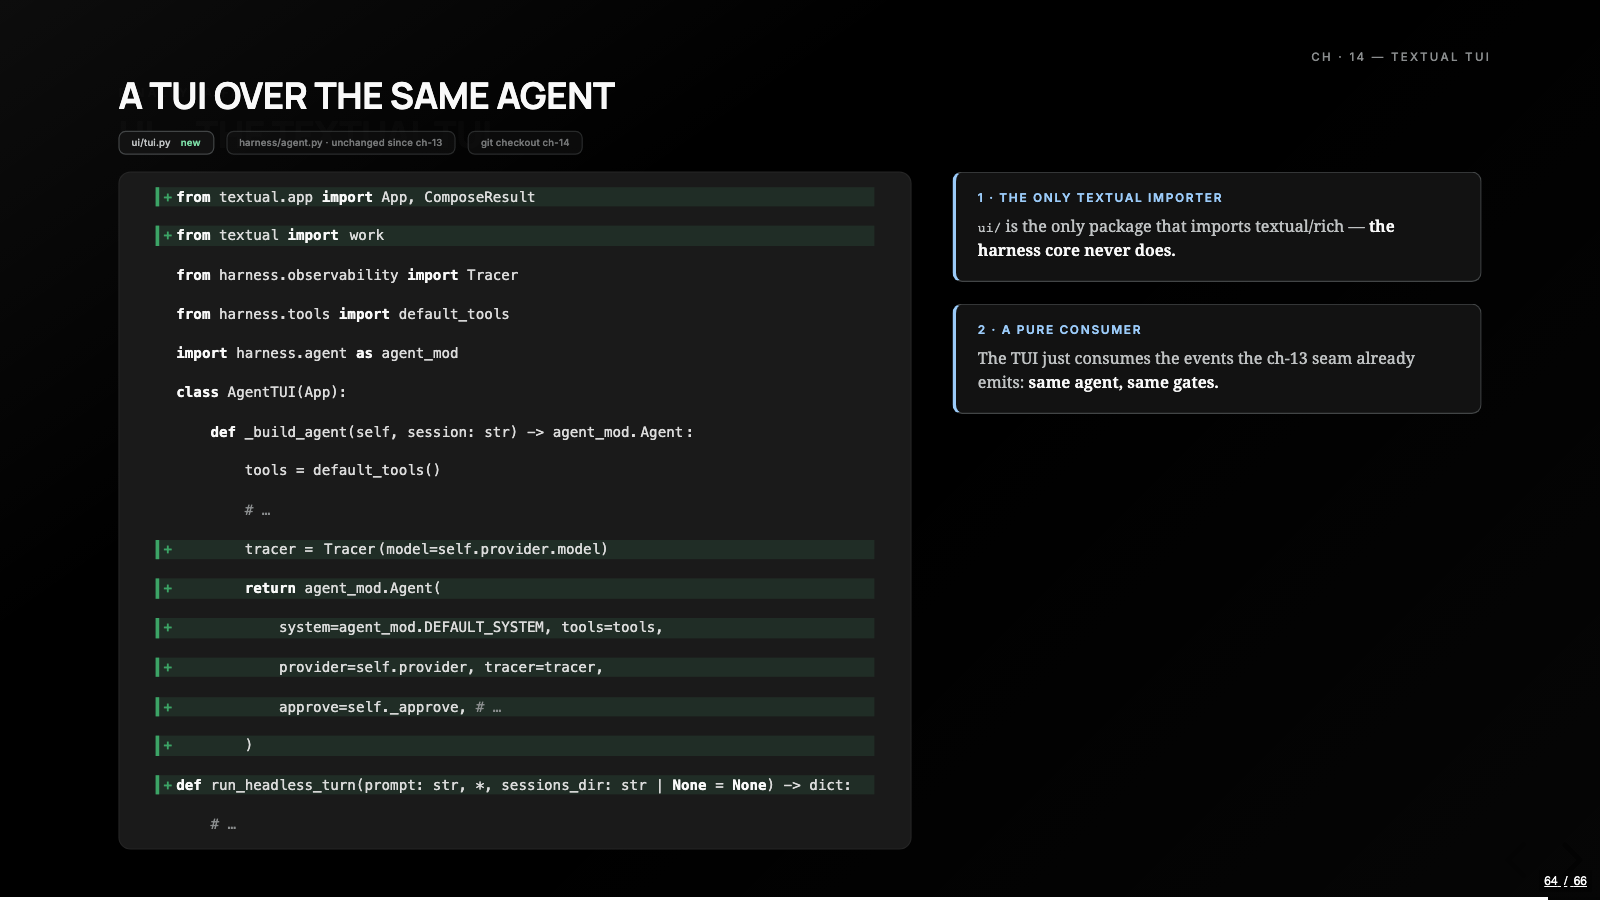Click the 'def run_headless_turn' function signature line

[515, 785]
